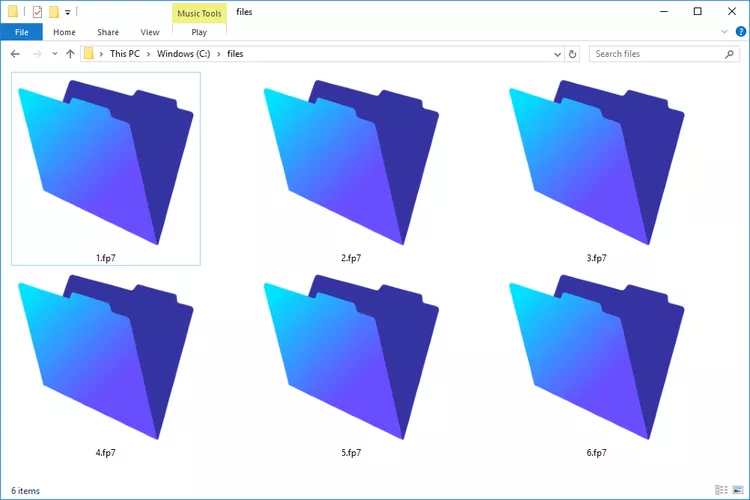Go up one folder level

point(70,54)
